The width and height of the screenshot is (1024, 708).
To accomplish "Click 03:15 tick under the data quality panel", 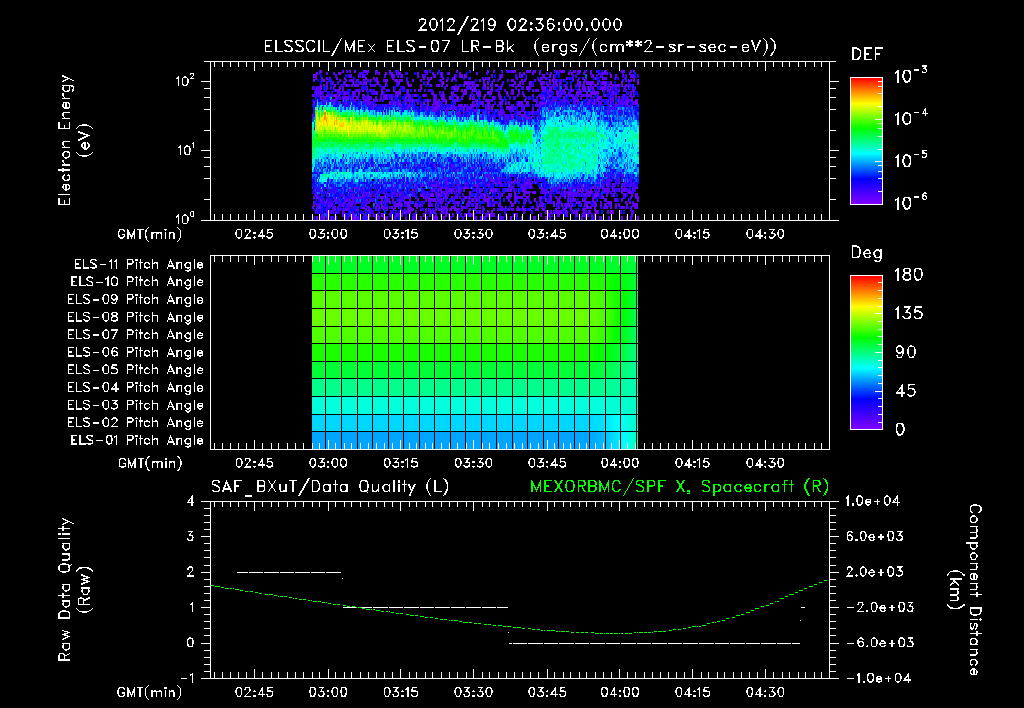I will [x=400, y=692].
